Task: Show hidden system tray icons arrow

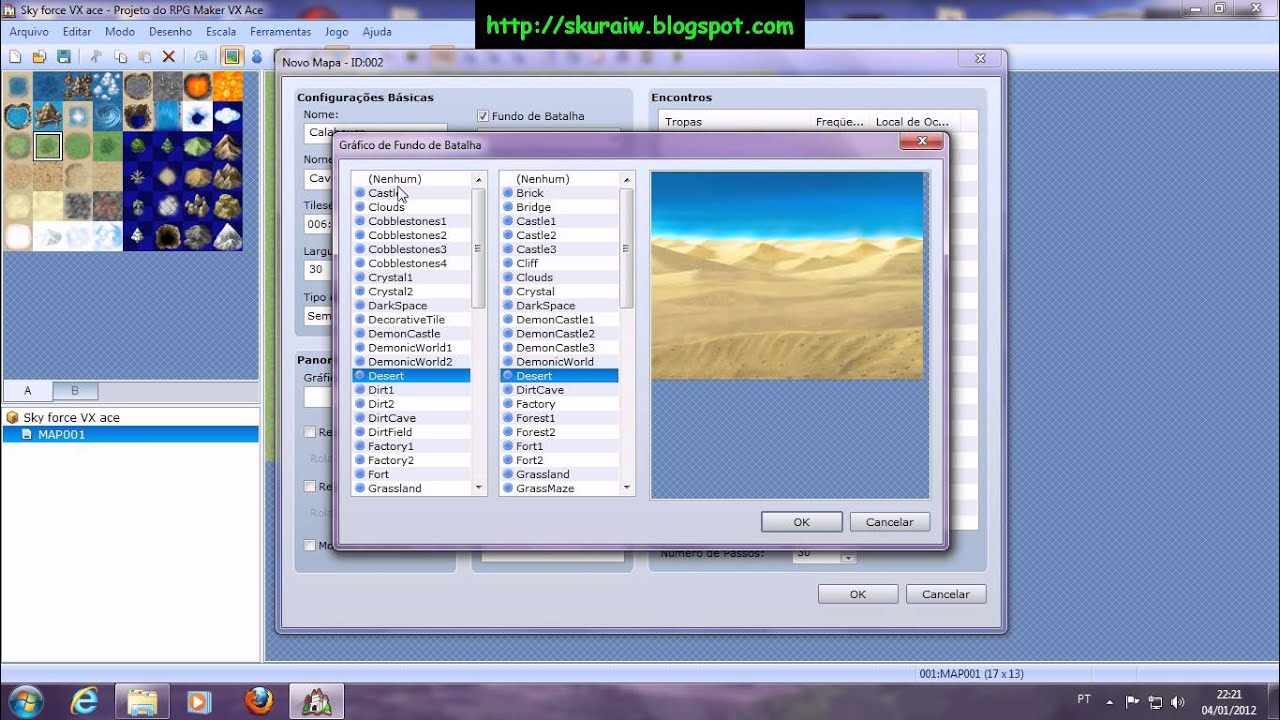Action: click(x=1109, y=701)
